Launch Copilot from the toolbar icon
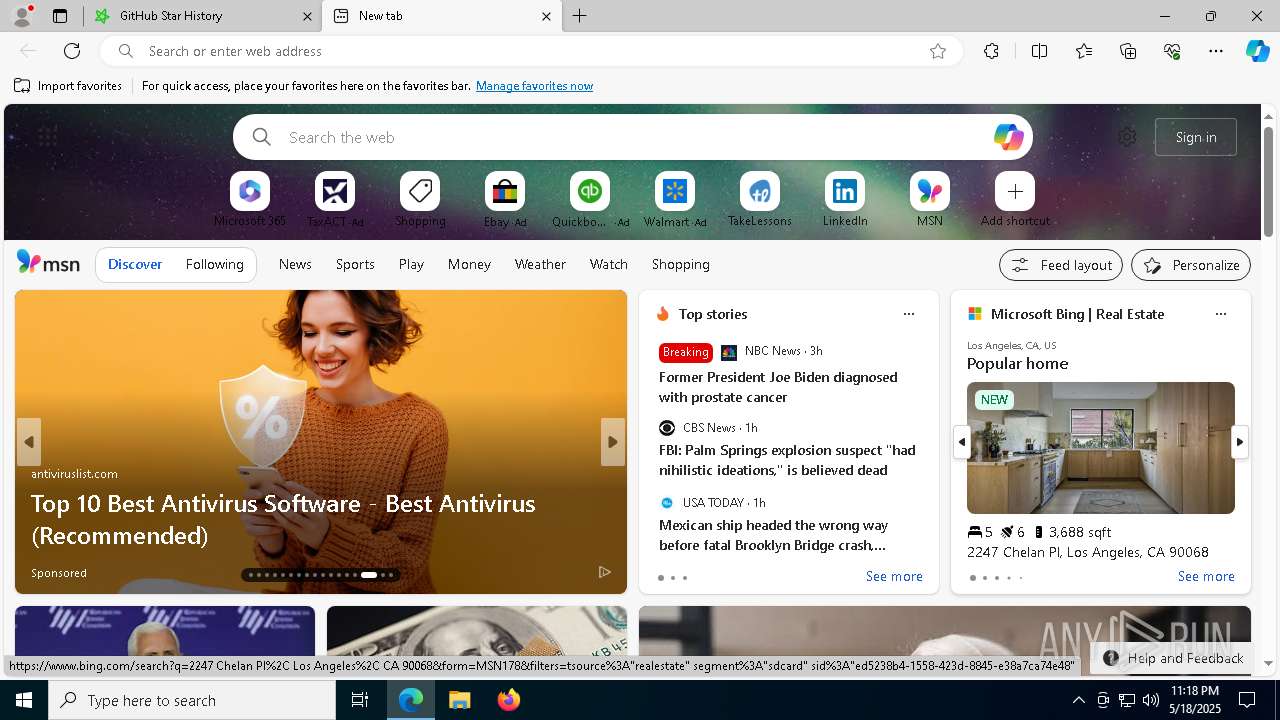Screen dimensions: 1280x720 pyautogui.click(x=1257, y=51)
